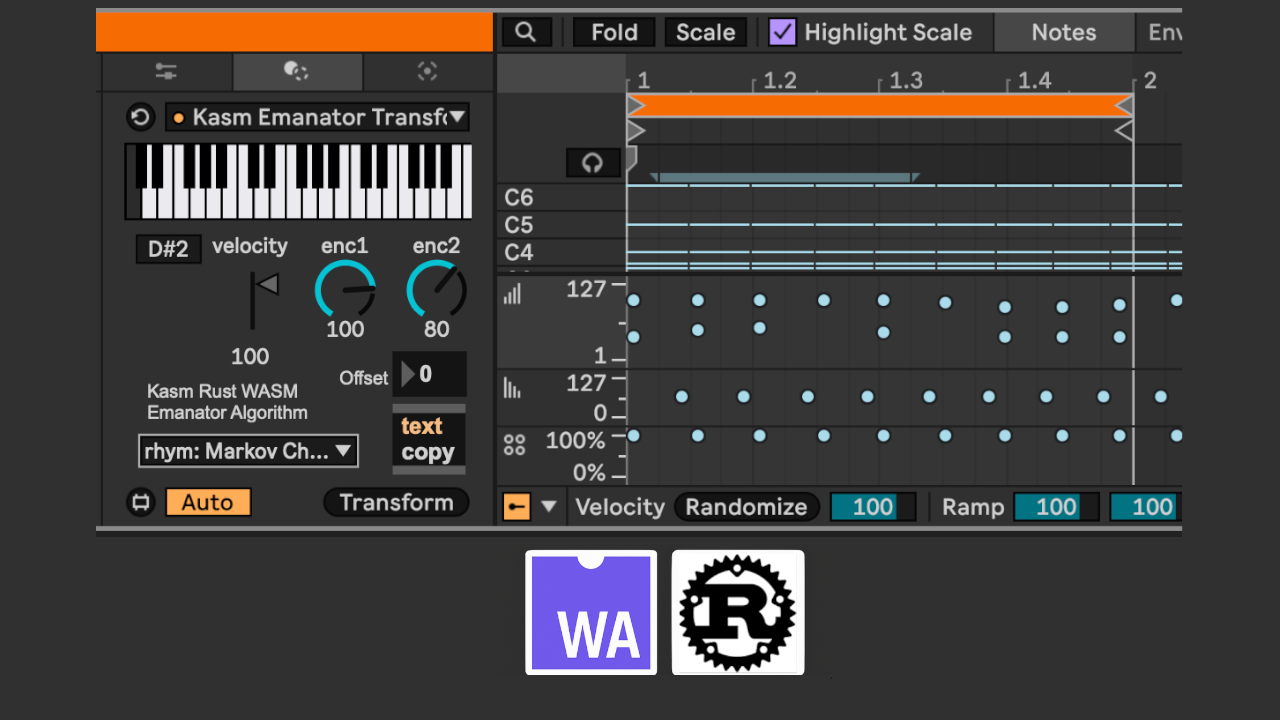Click the magnifier search icon
Screen dimensions: 1280x720
[x=526, y=32]
